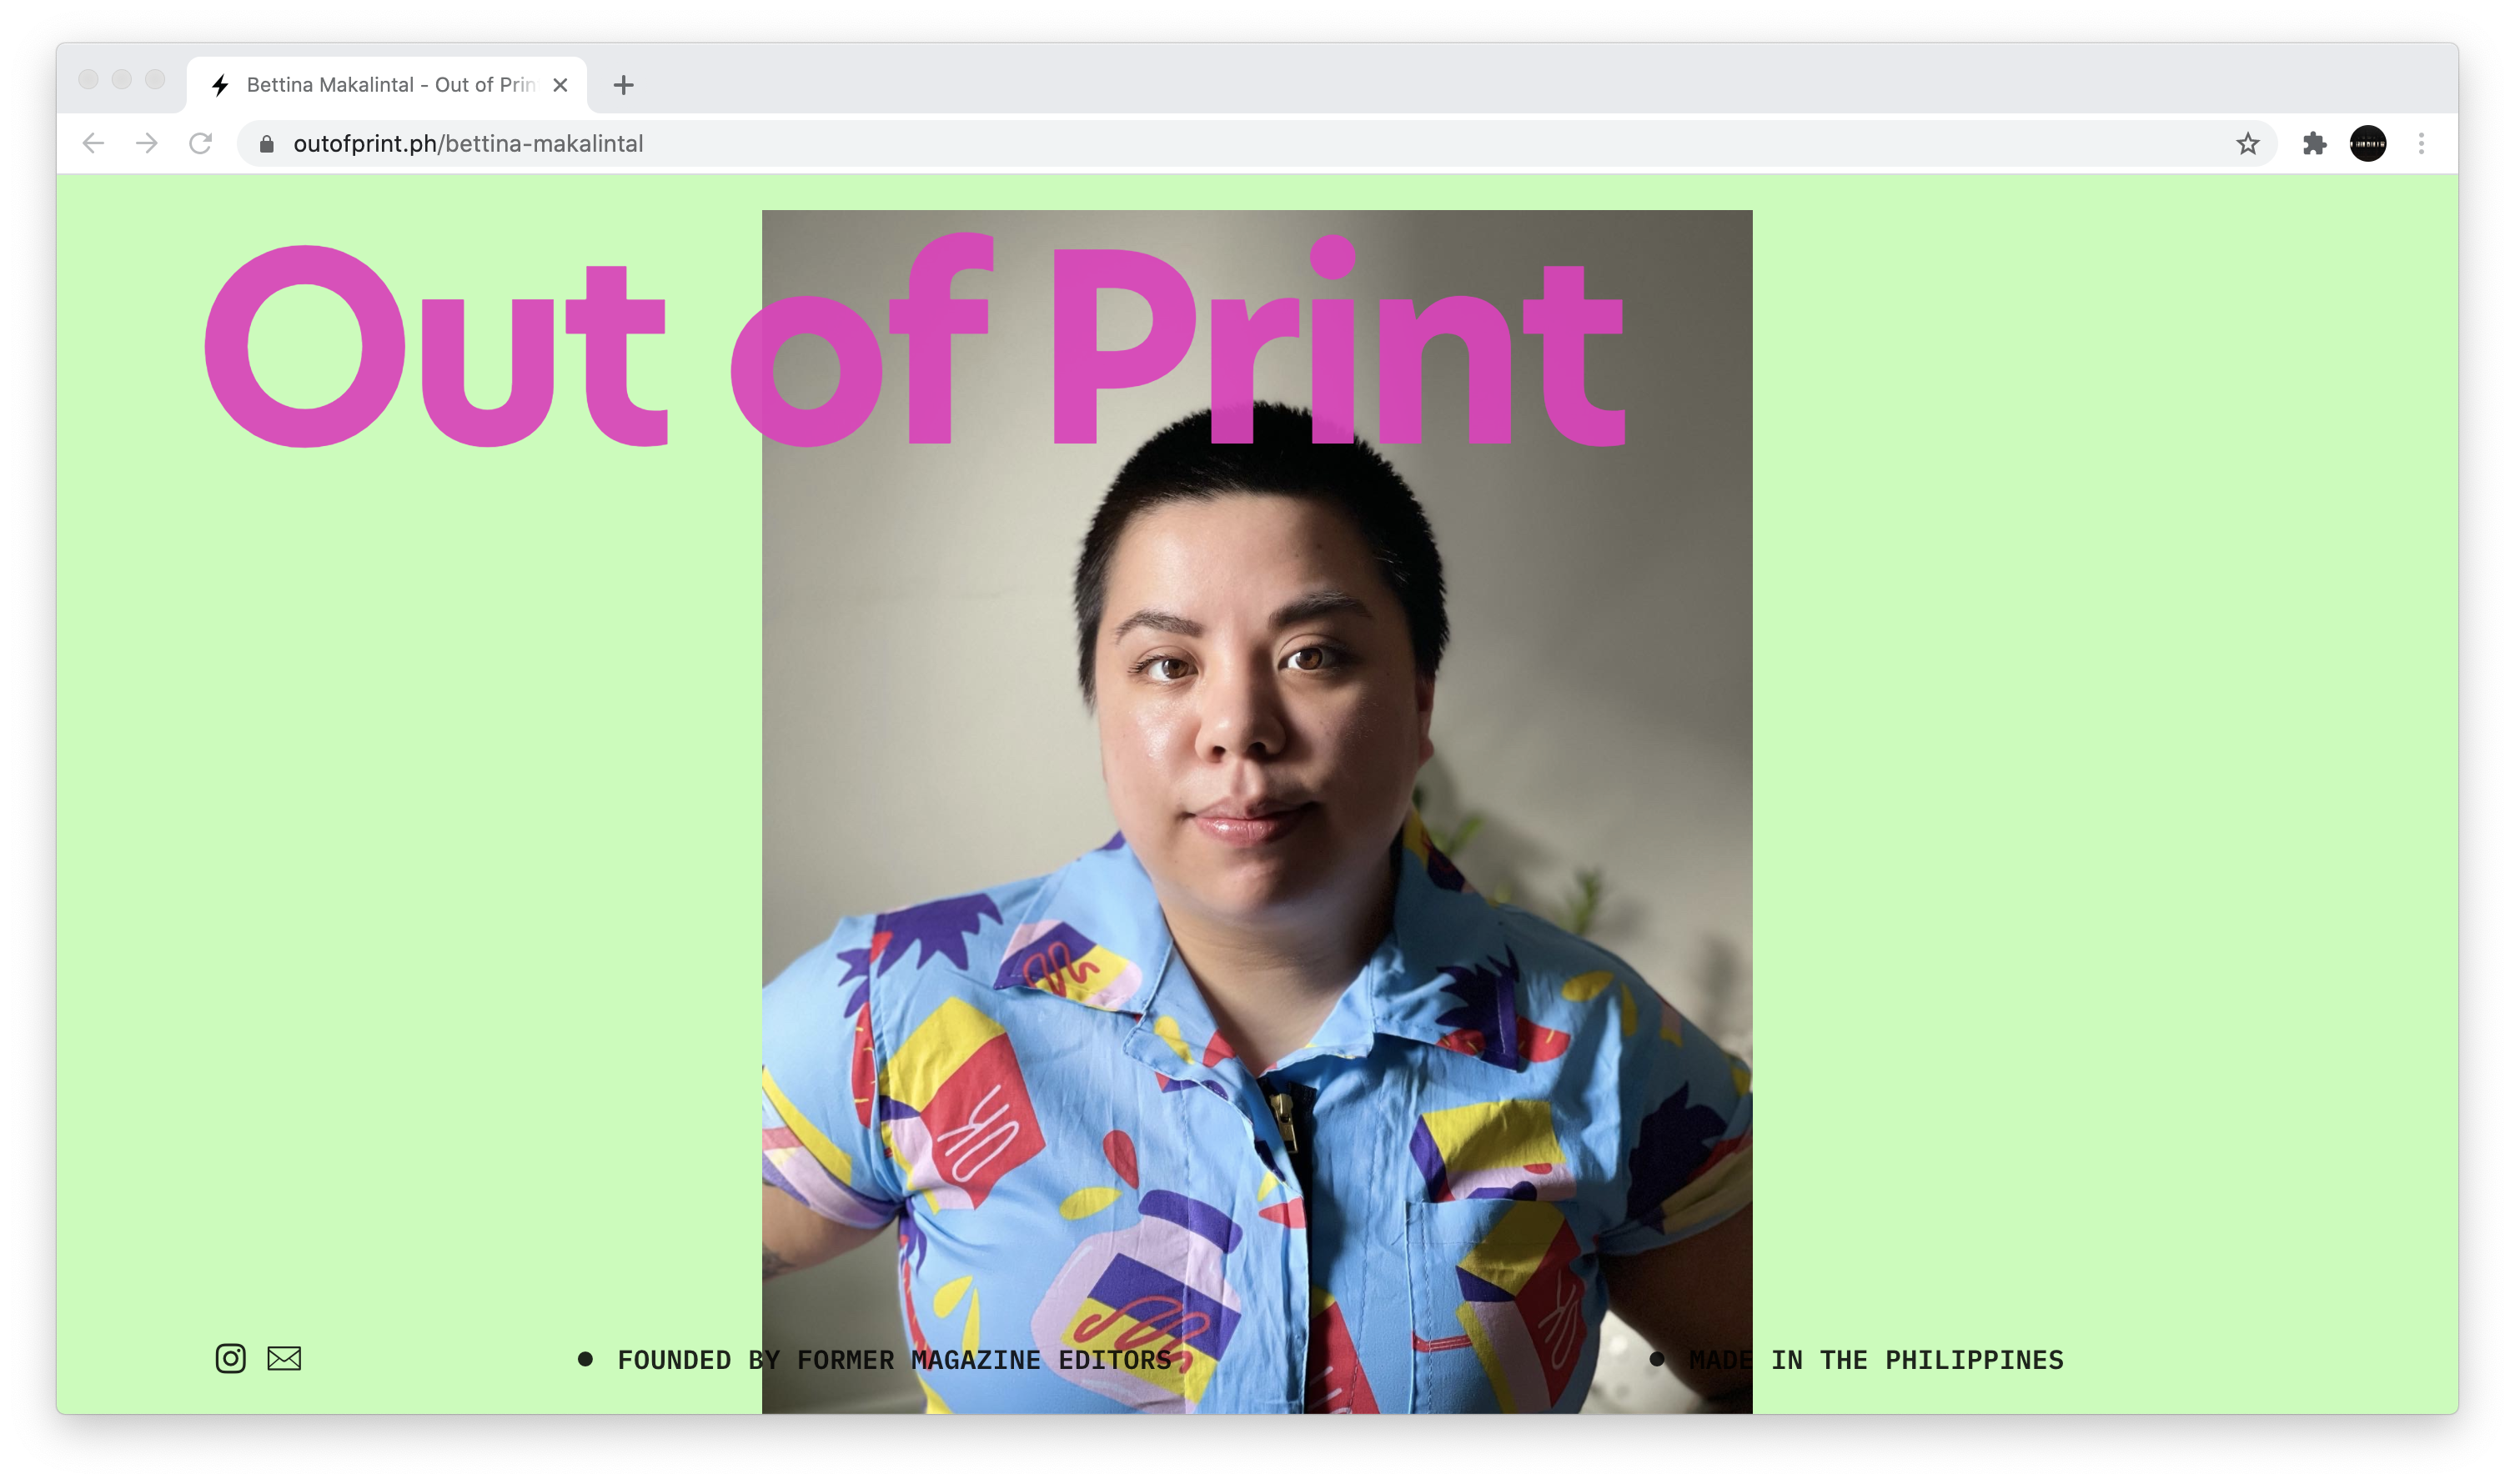Open the Instagram icon link
Screen dimensions: 2515x1484
click(230, 1358)
